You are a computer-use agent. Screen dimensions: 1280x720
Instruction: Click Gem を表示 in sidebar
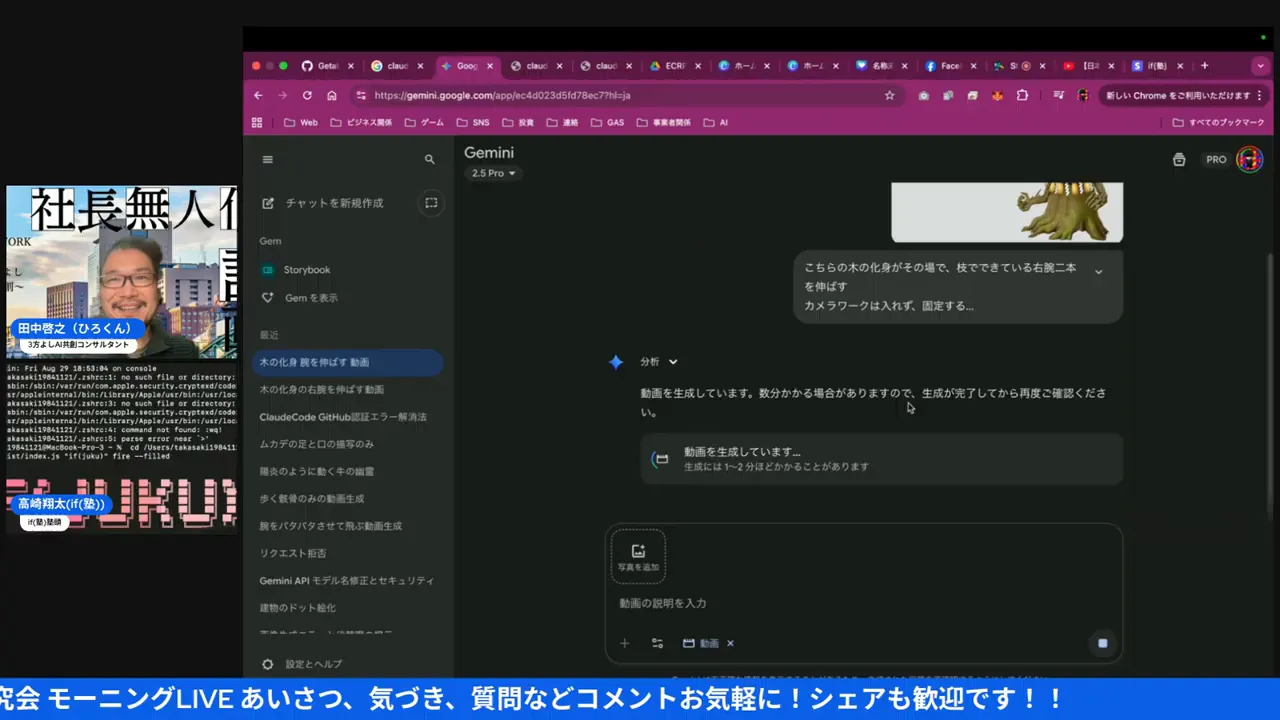[x=311, y=298]
